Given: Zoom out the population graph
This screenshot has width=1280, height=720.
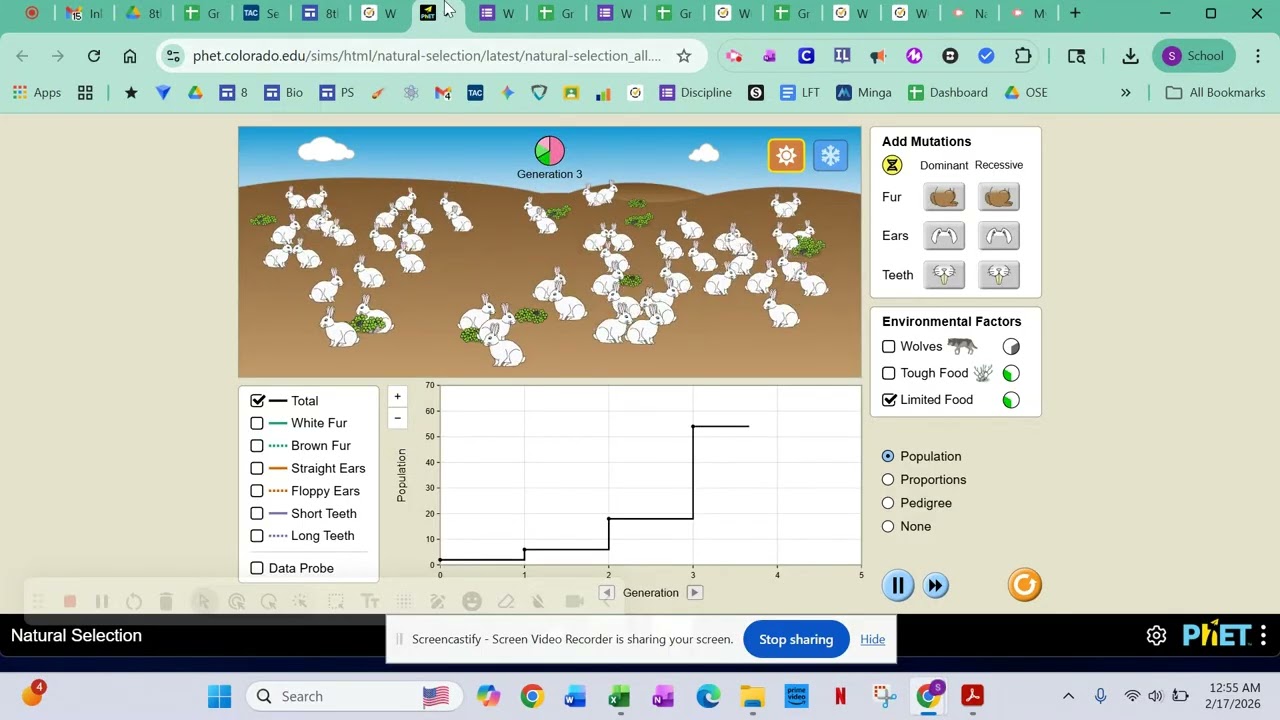Looking at the screenshot, I should [397, 418].
